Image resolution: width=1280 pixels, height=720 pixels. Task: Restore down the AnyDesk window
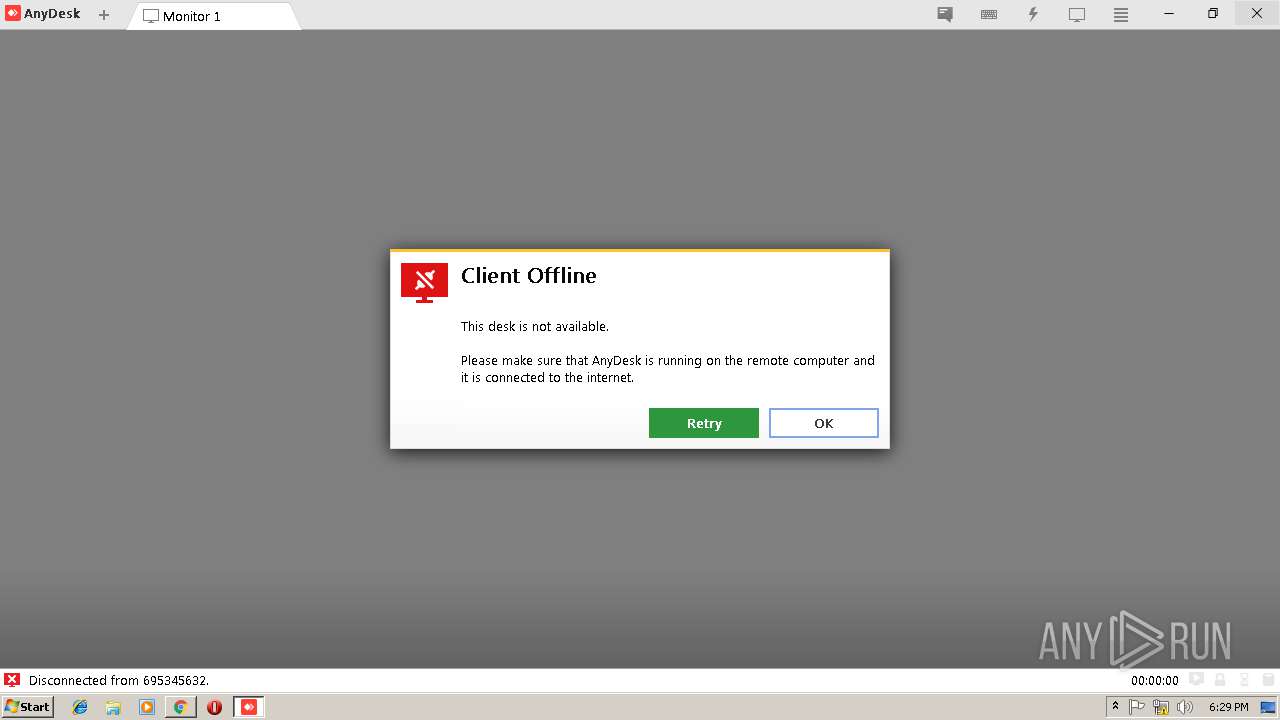[1213, 14]
